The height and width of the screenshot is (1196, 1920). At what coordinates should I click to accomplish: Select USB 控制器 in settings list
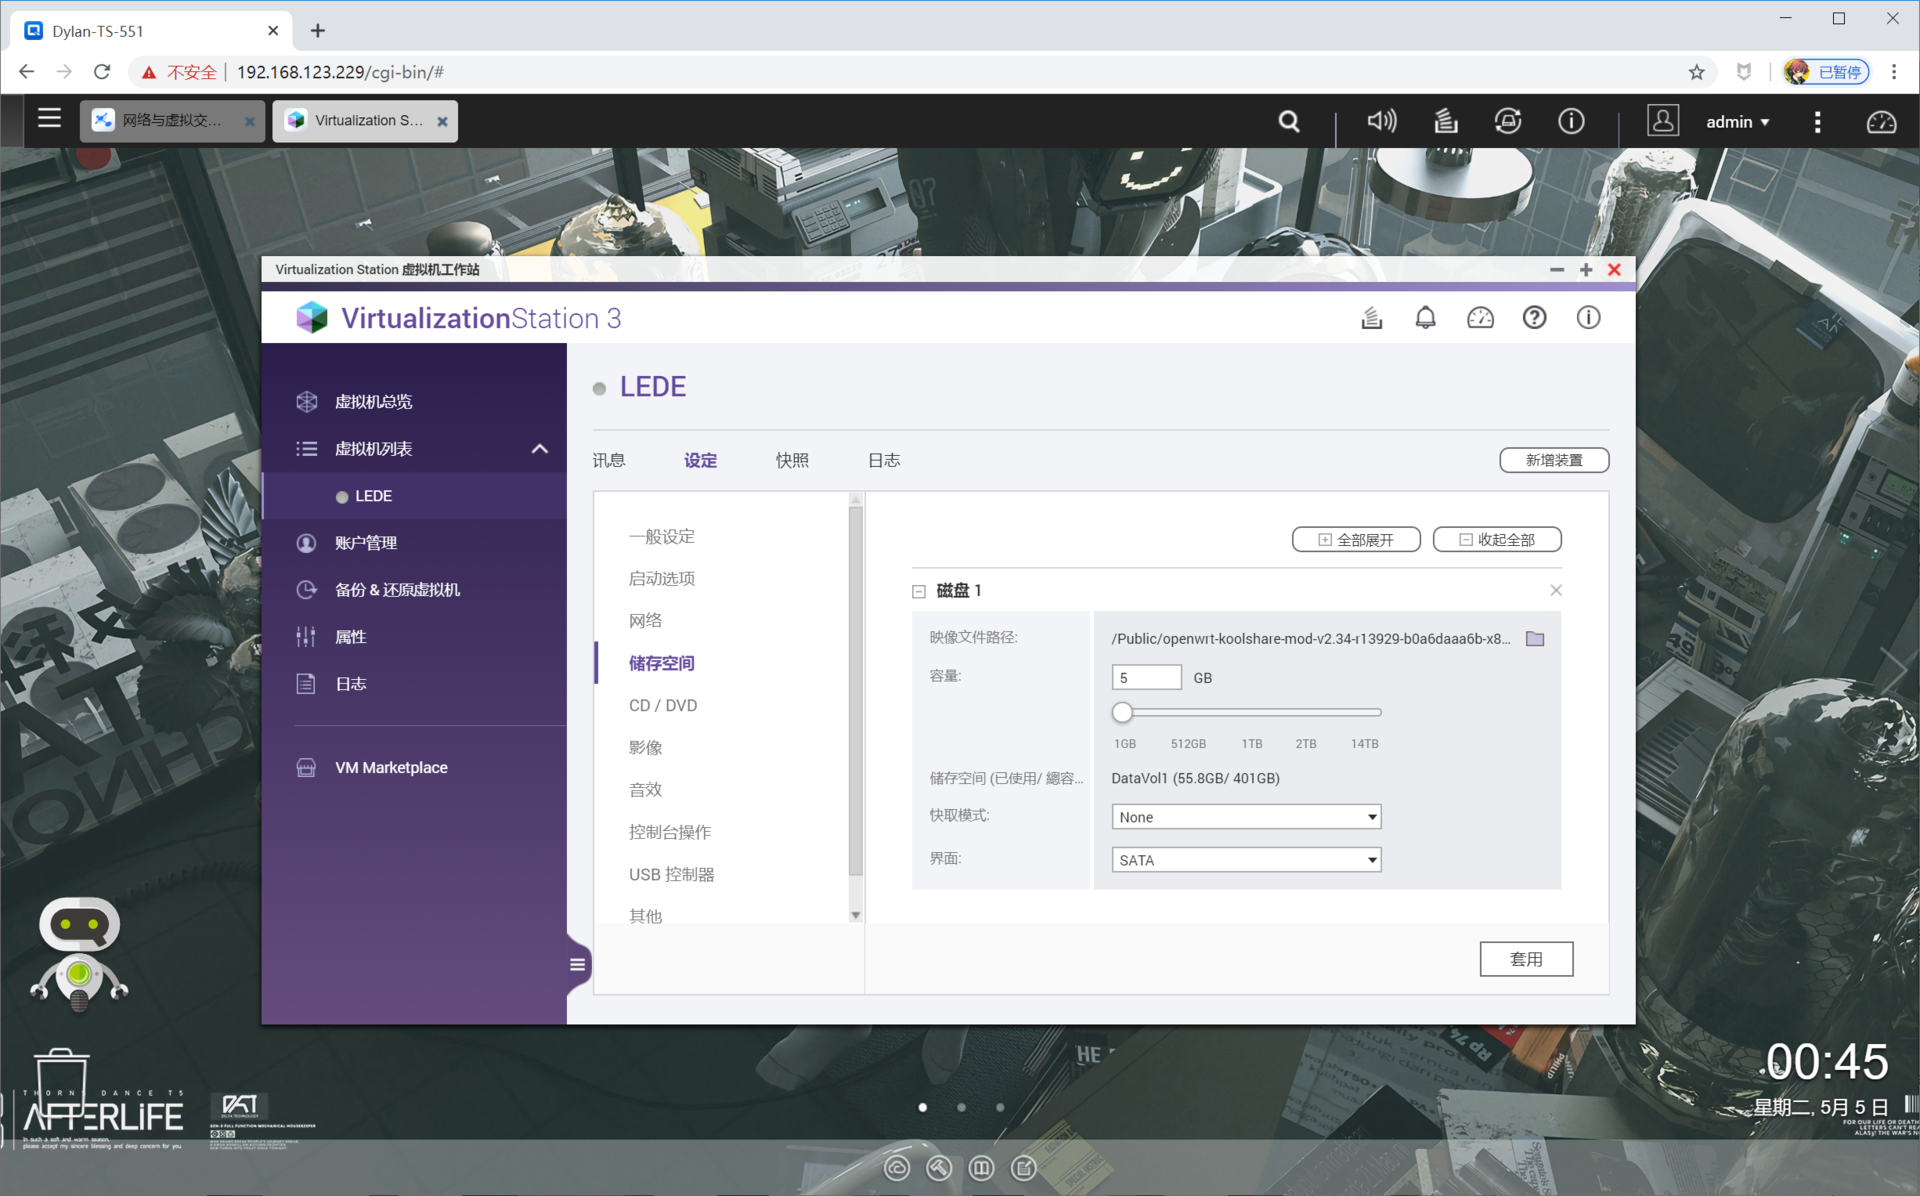[672, 875]
